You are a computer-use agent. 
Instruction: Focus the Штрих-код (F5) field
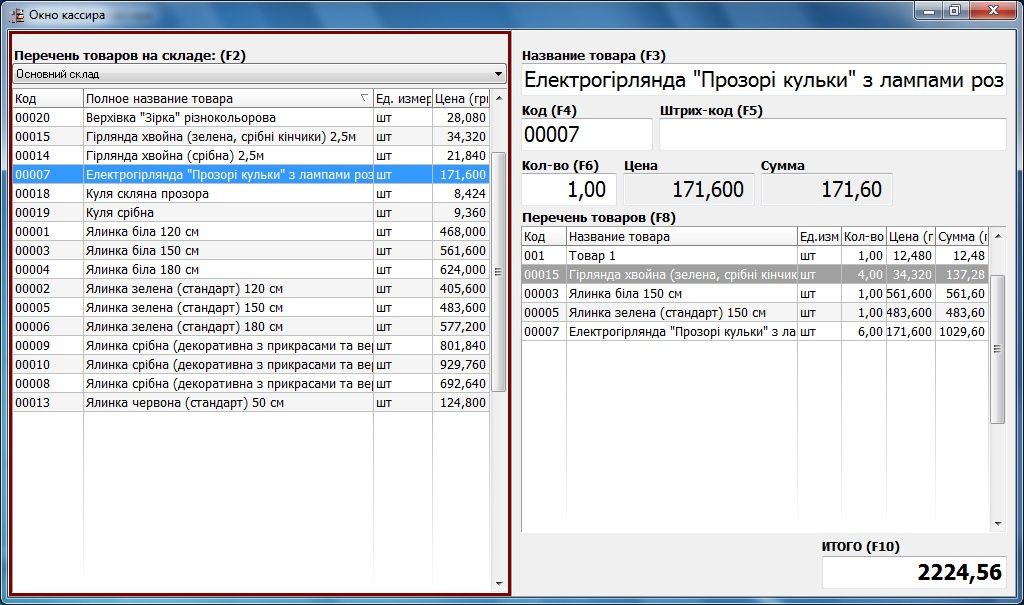(833, 135)
